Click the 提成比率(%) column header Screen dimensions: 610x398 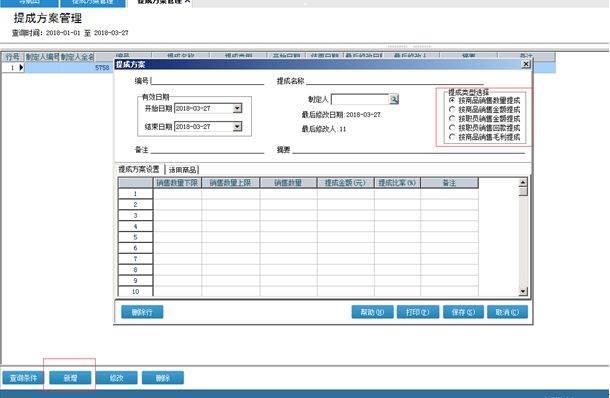[x=397, y=182]
